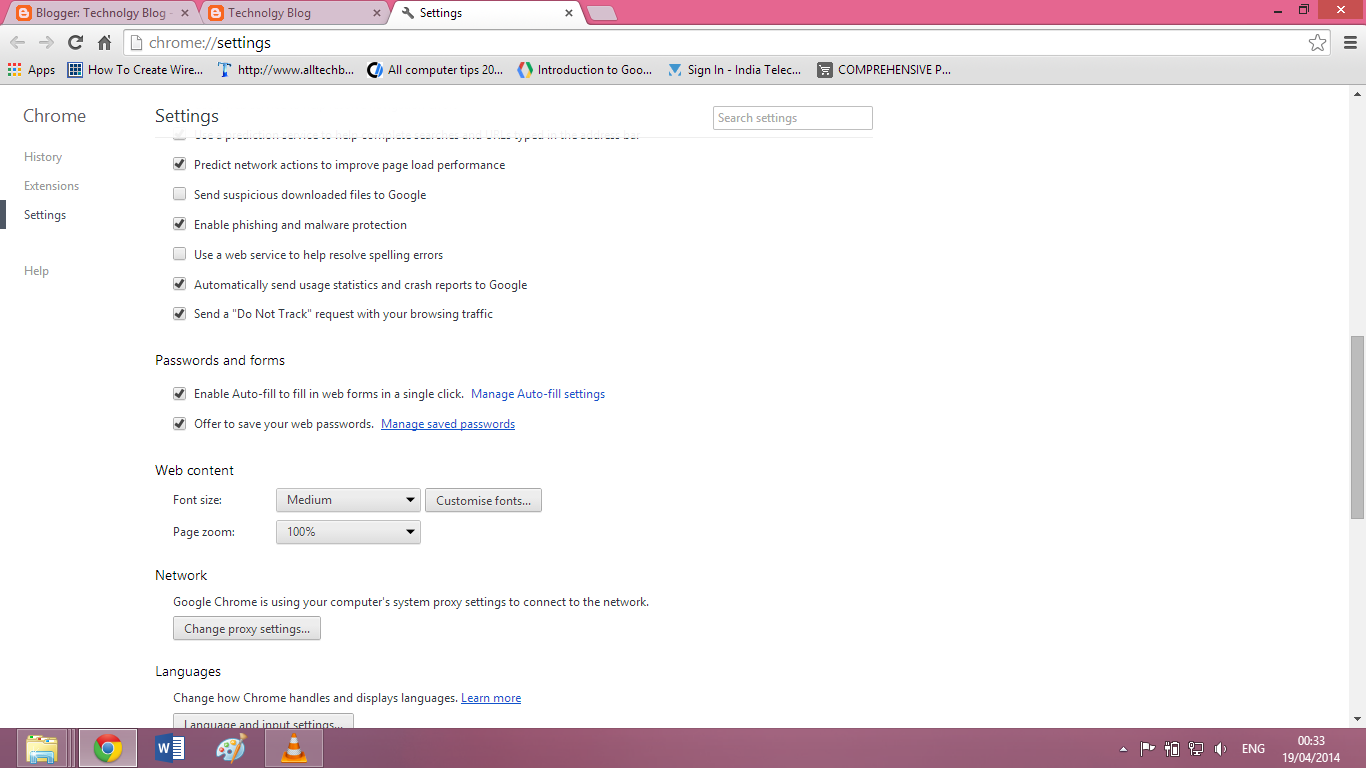This screenshot has height=768, width=1366.
Task: Close the Settings tab
Action: [569, 13]
